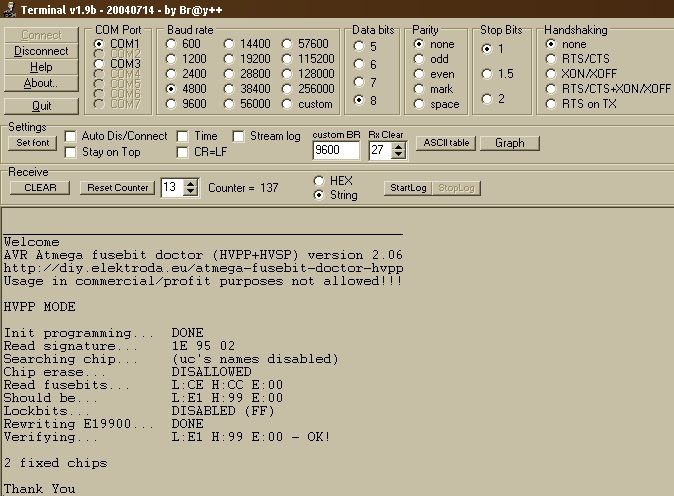This screenshot has width=674, height=496.
Task: Select COM3 port radio button
Action: pyautogui.click(x=99, y=64)
